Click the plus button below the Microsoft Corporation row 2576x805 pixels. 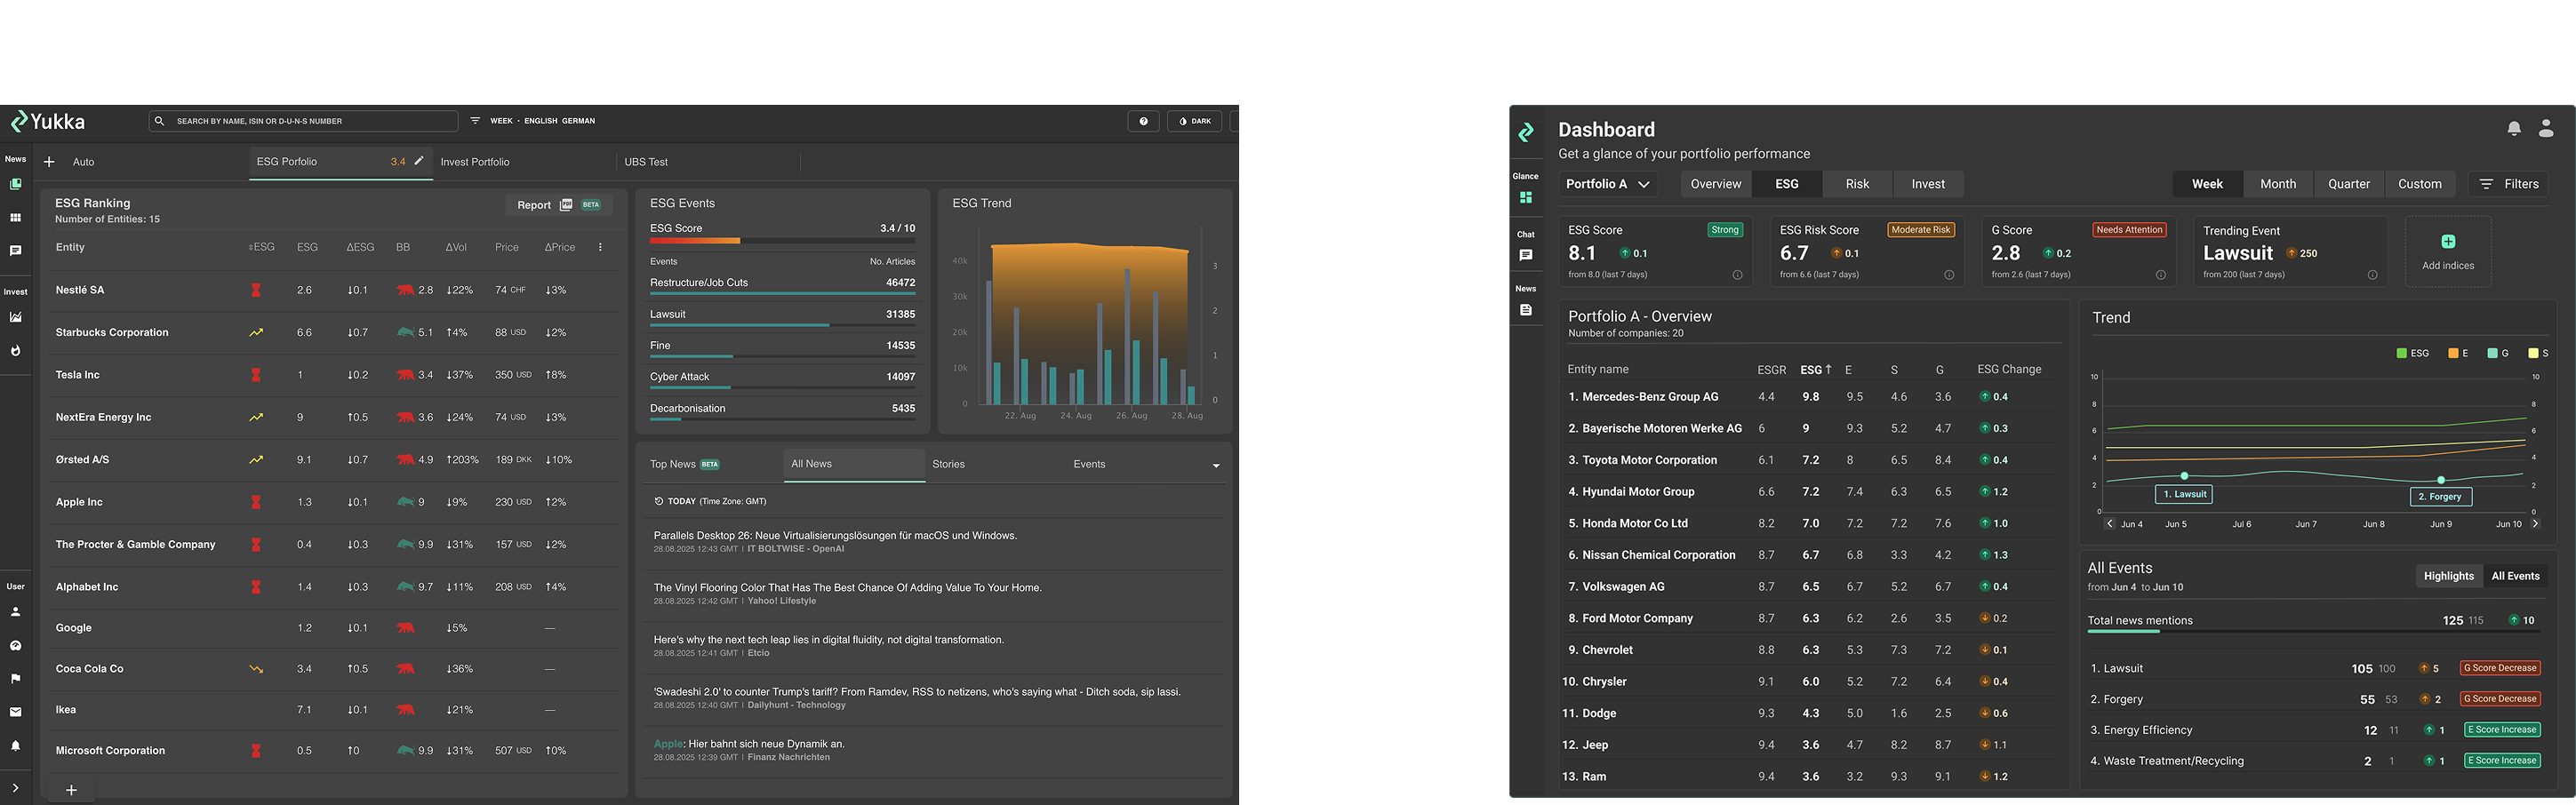[x=71, y=790]
